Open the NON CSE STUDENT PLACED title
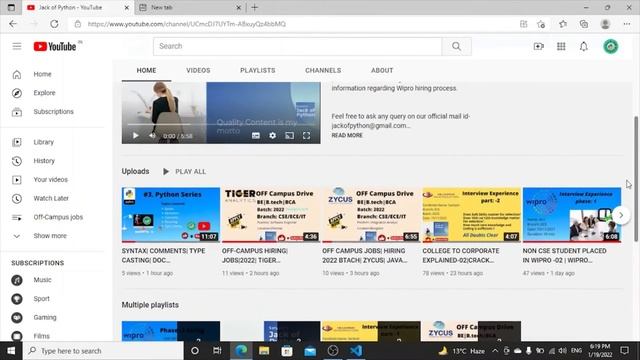The image size is (640, 360). tap(564, 256)
